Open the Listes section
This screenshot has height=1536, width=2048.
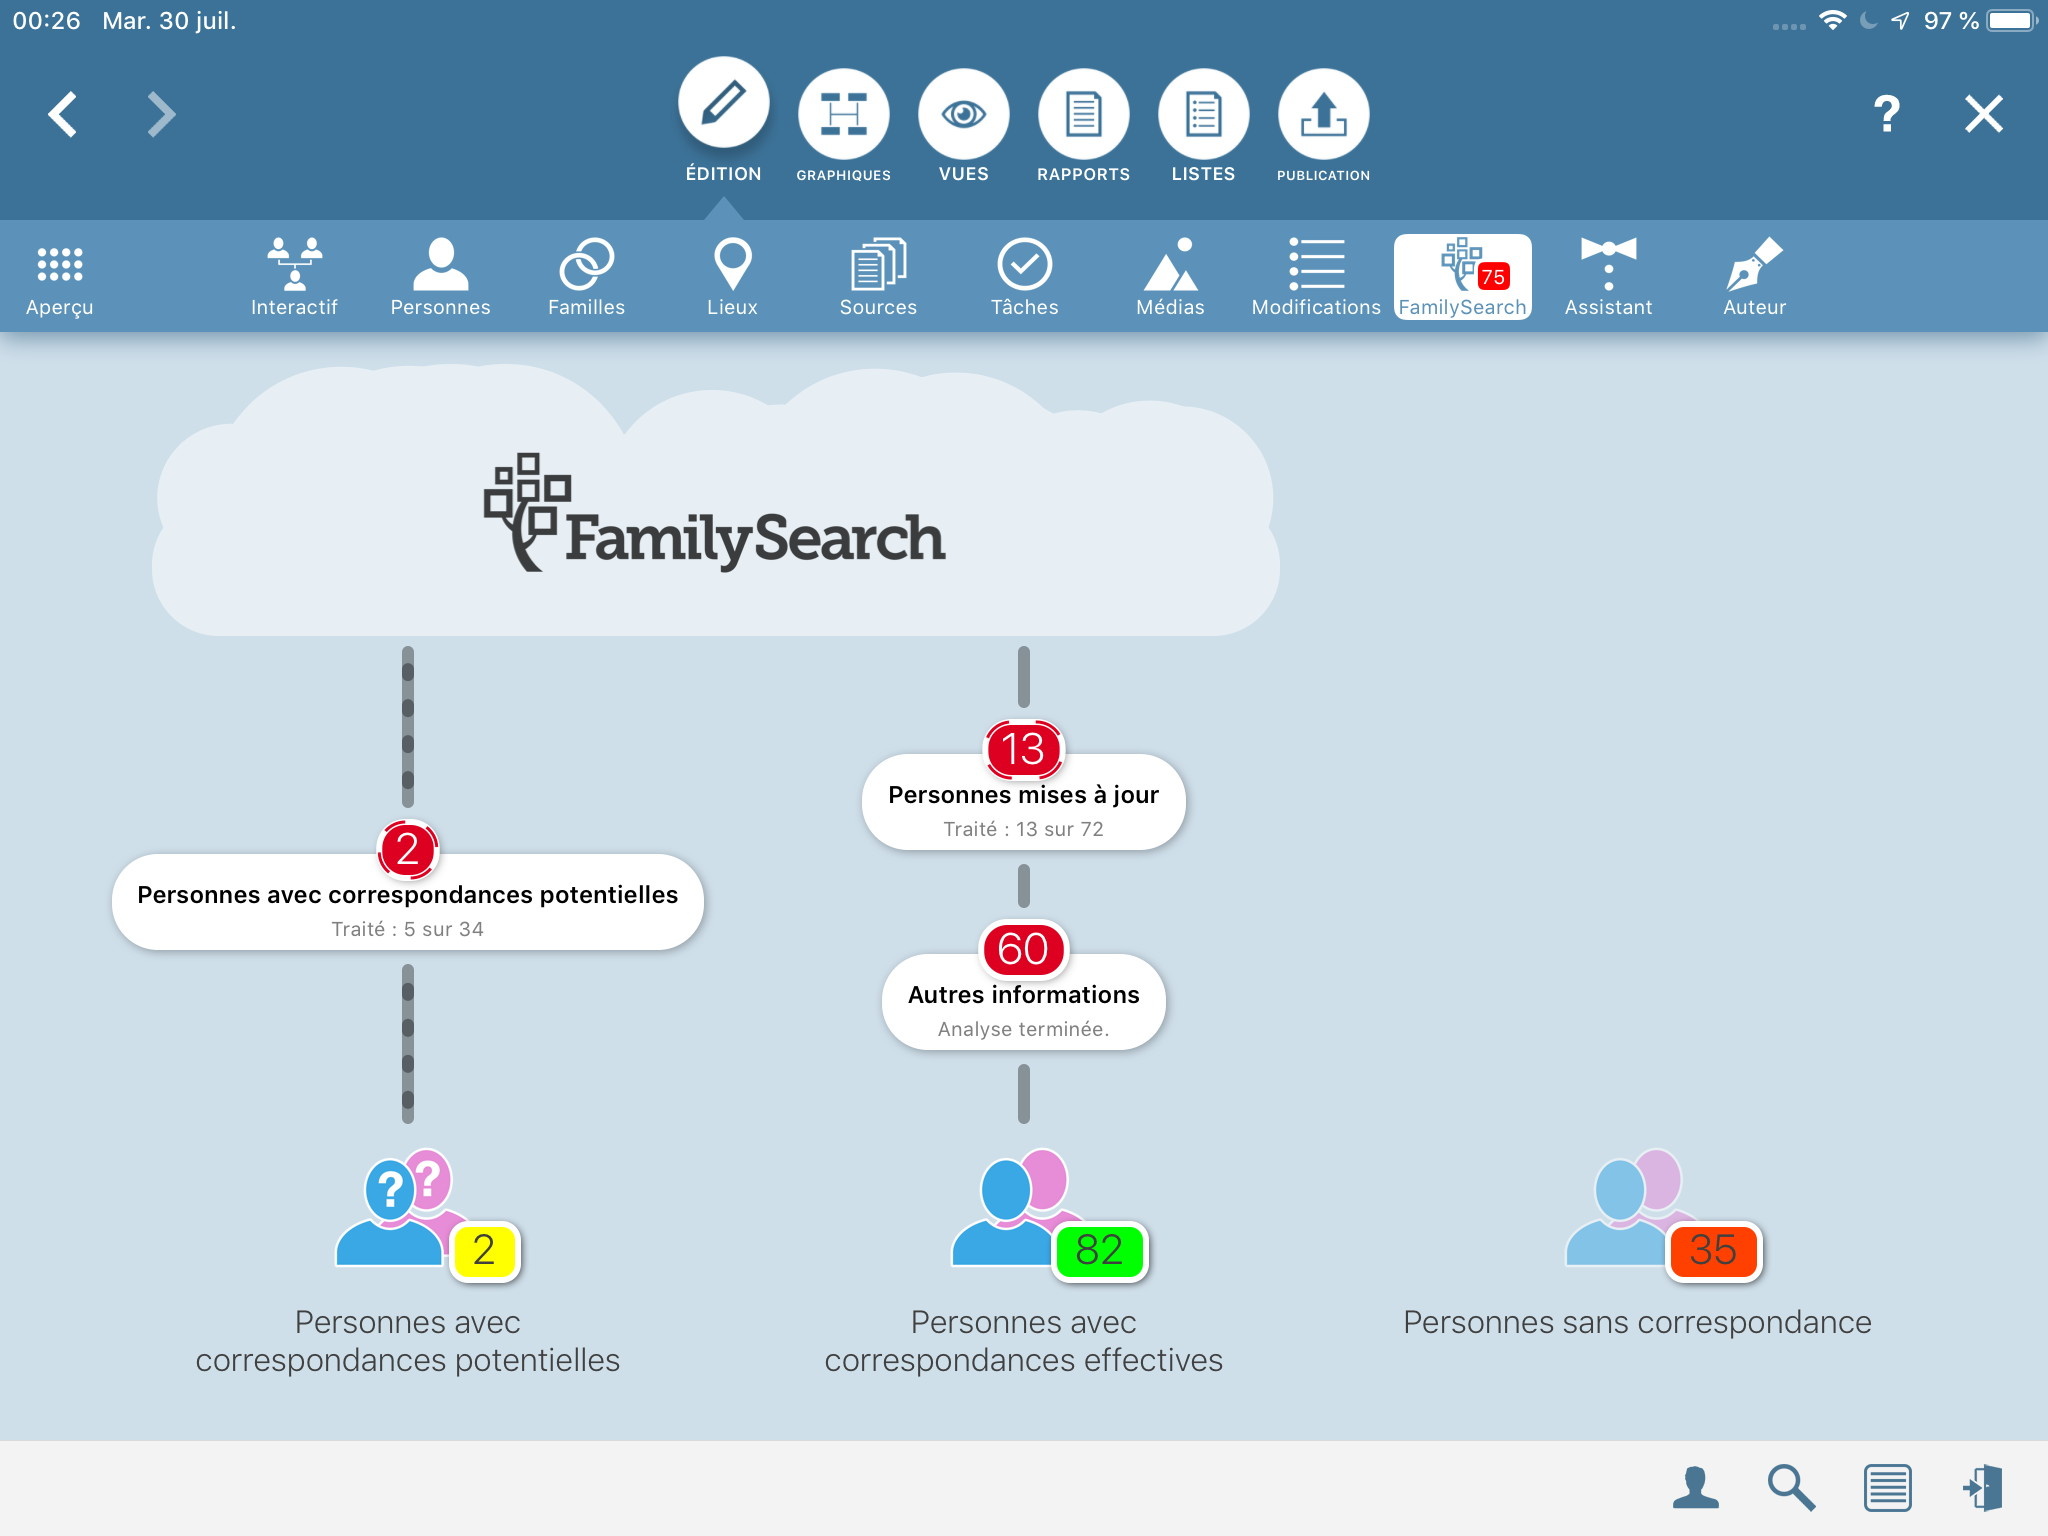point(1203,126)
